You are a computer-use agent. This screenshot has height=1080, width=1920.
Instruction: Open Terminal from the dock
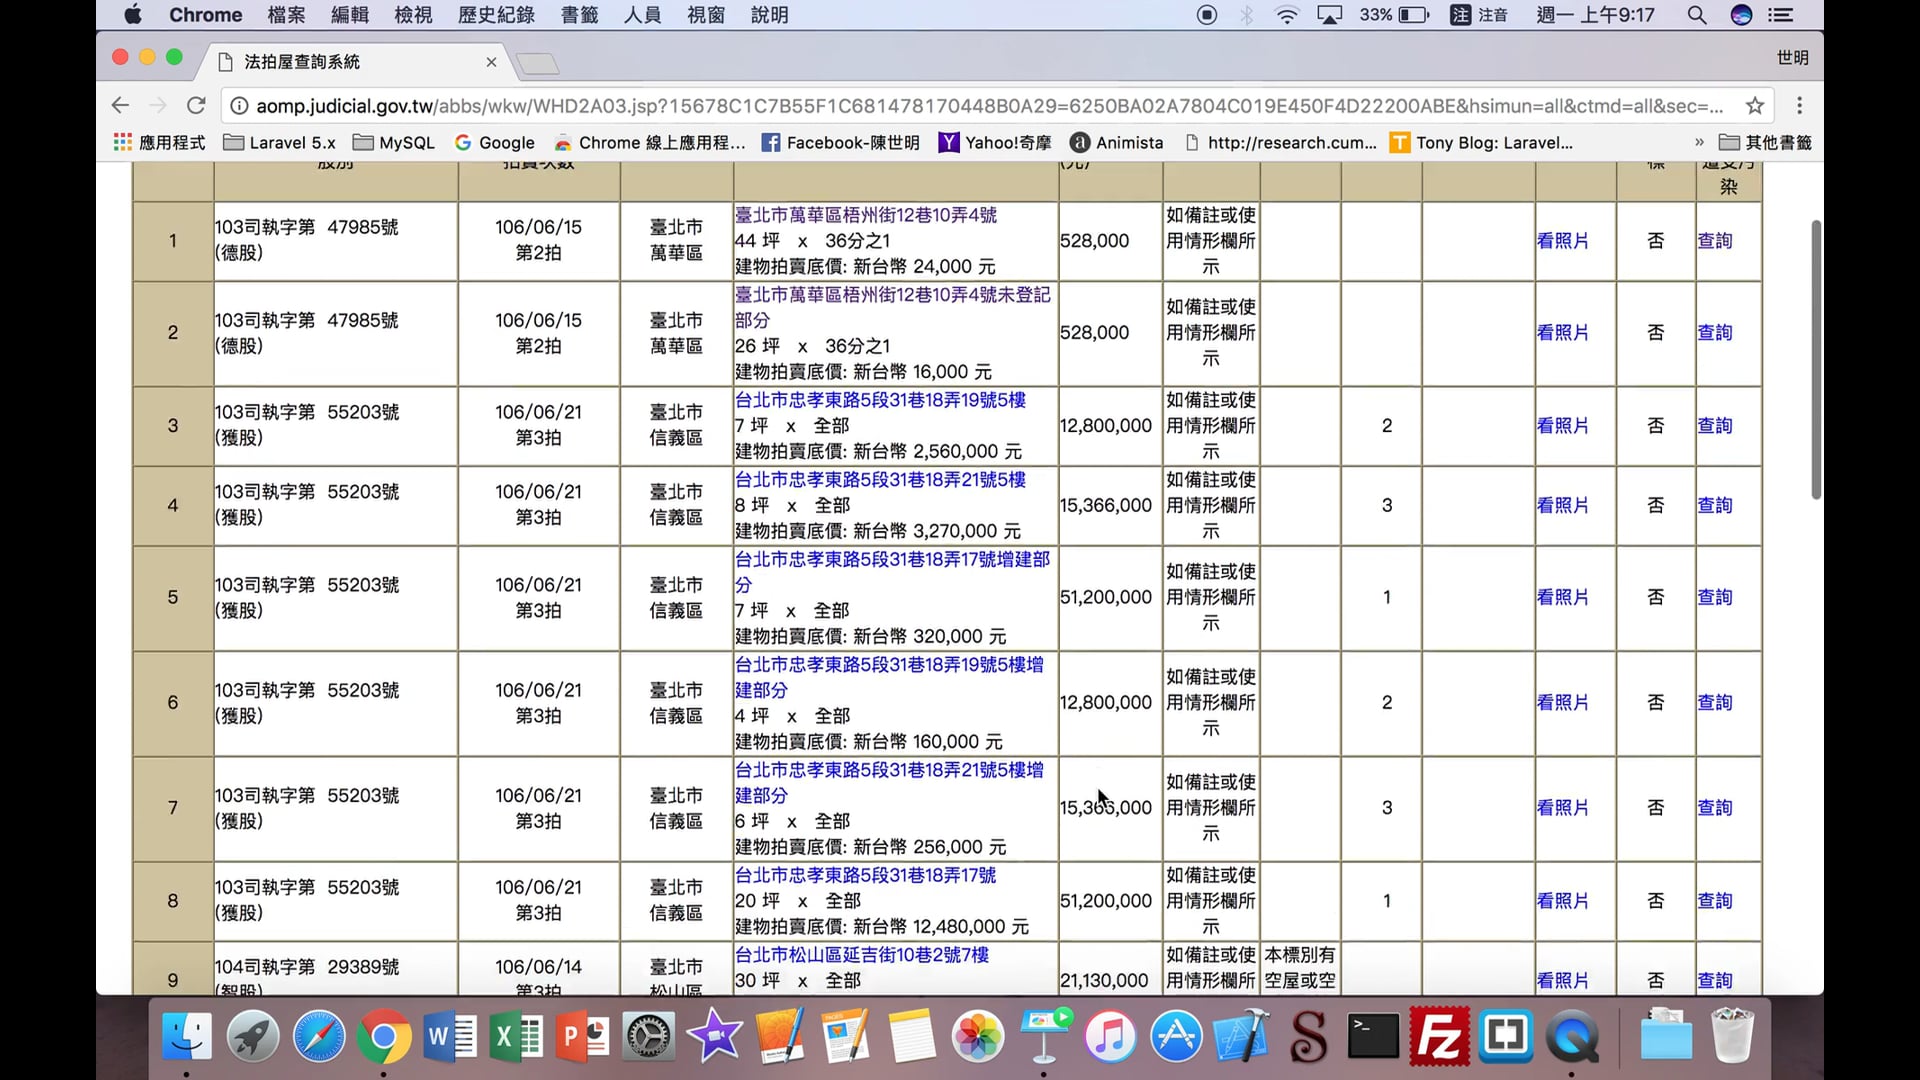pyautogui.click(x=1373, y=1036)
